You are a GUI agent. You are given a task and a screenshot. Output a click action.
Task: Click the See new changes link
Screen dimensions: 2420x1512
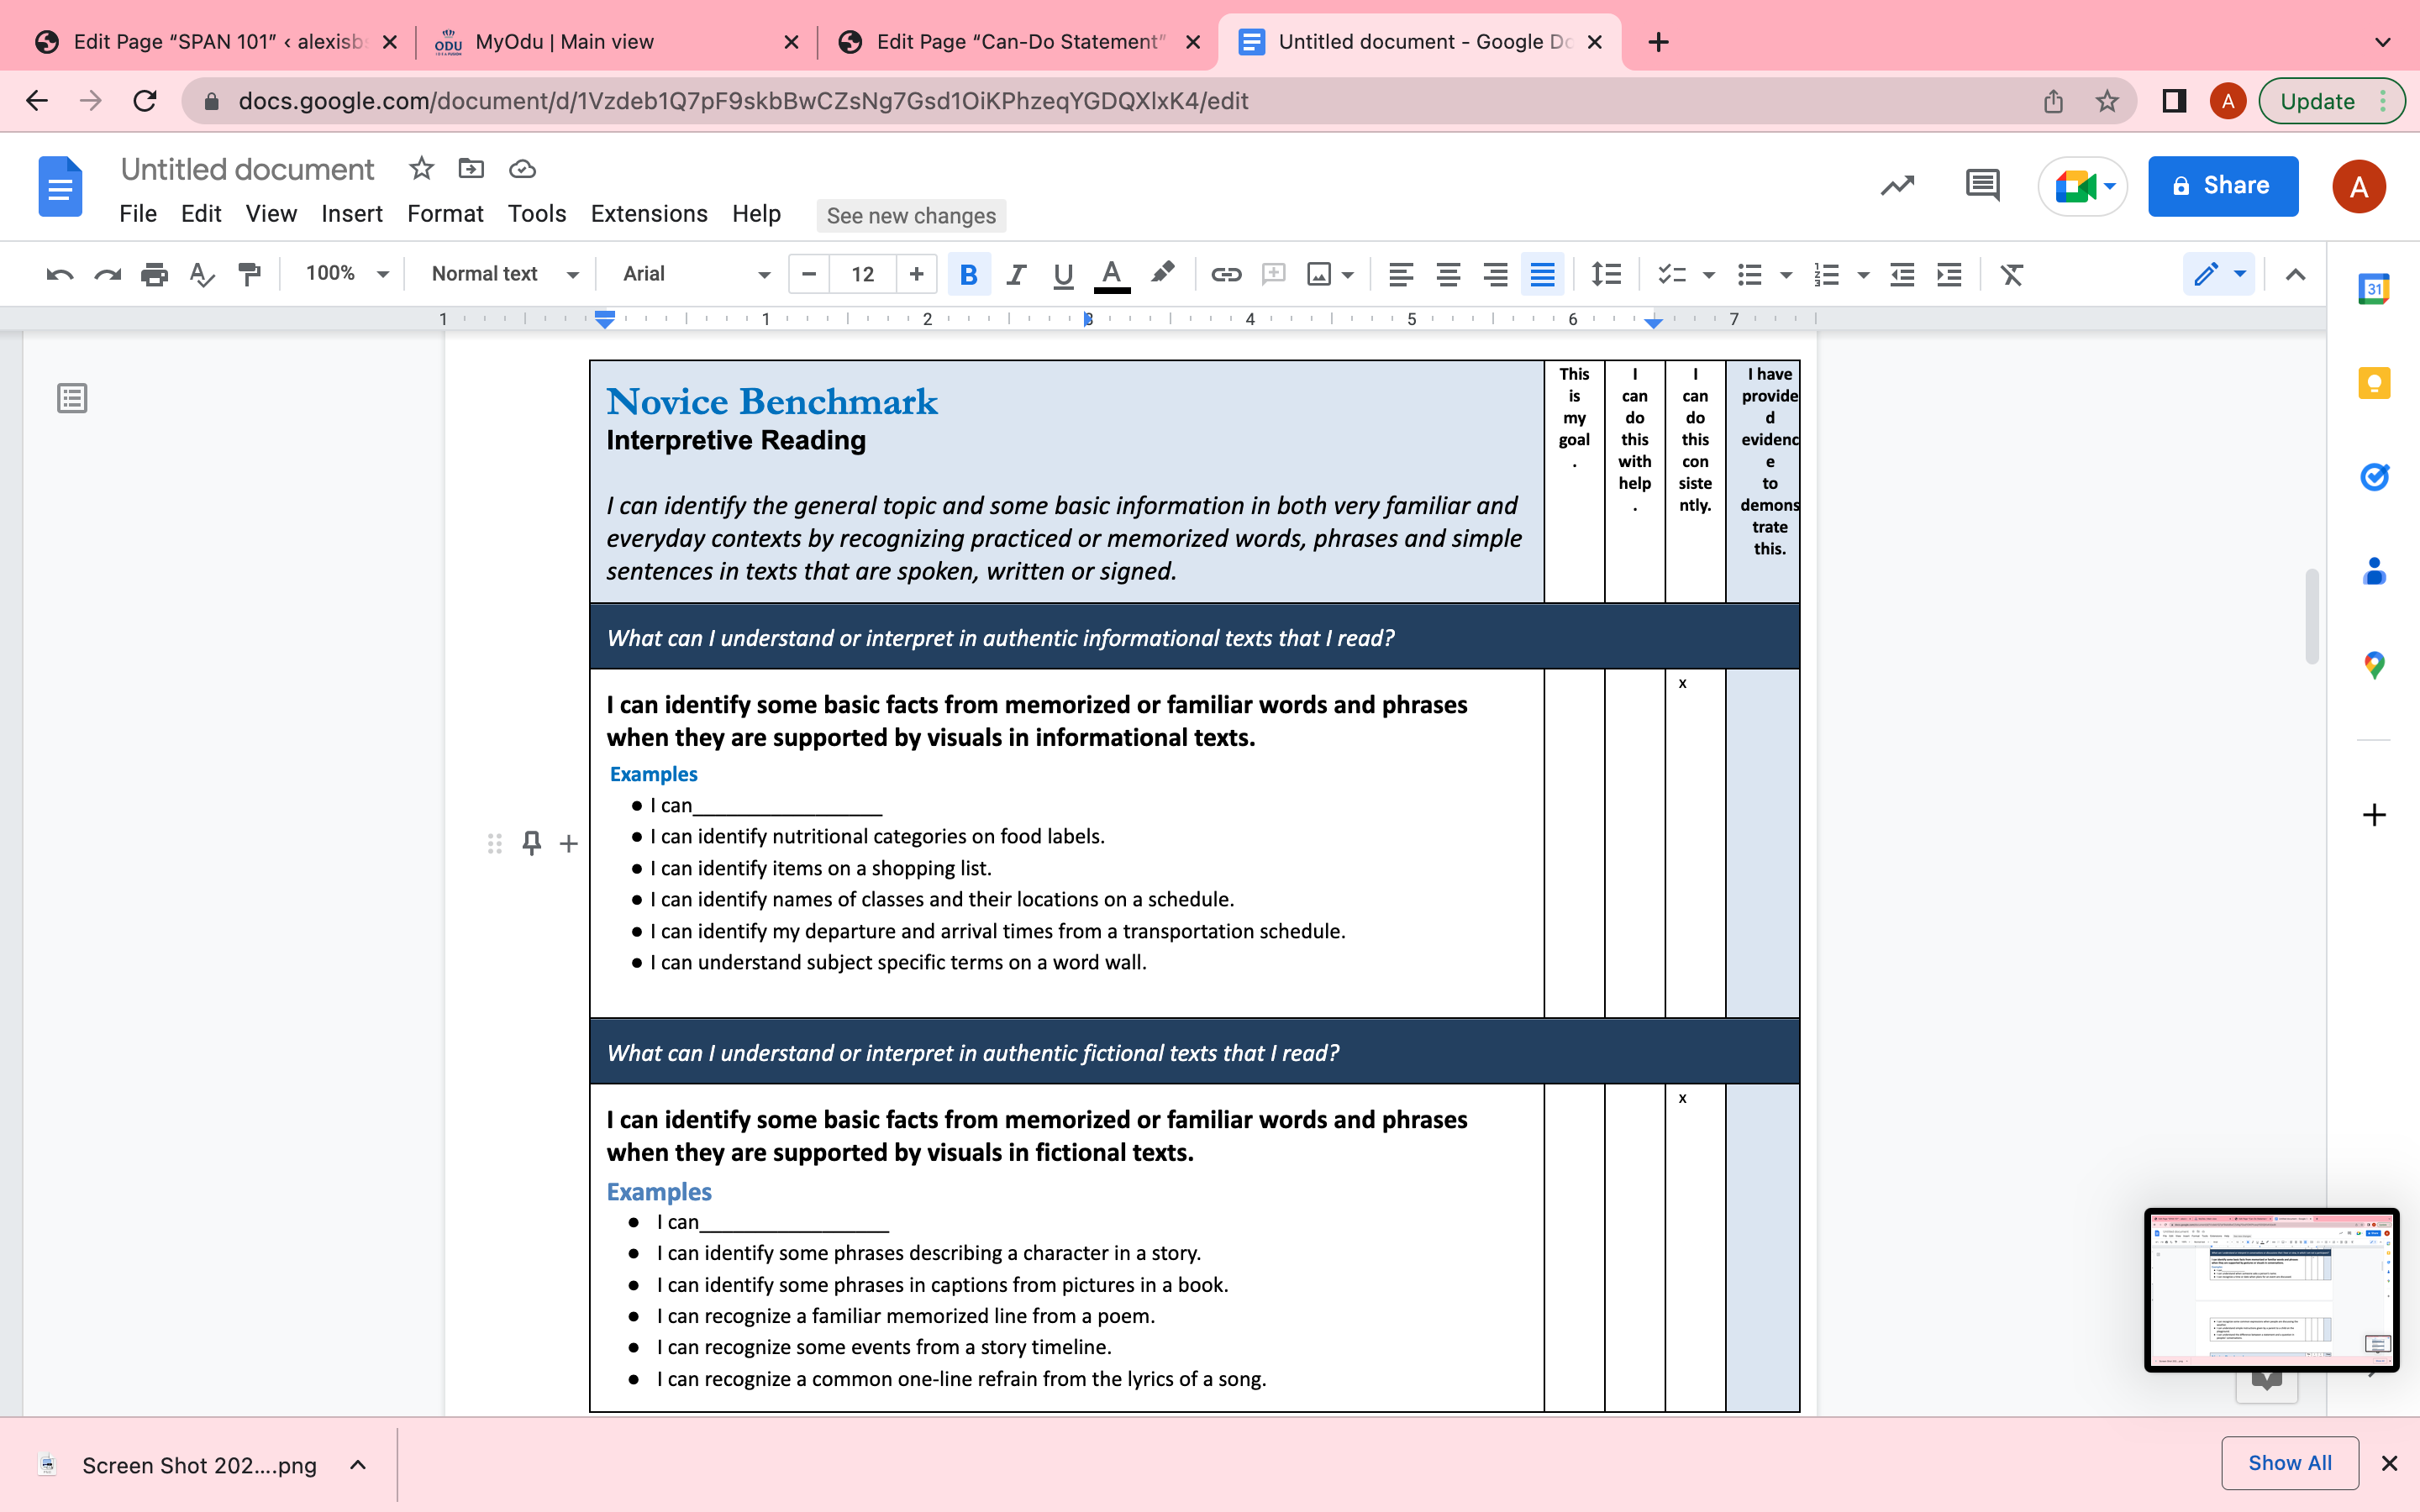(911, 216)
